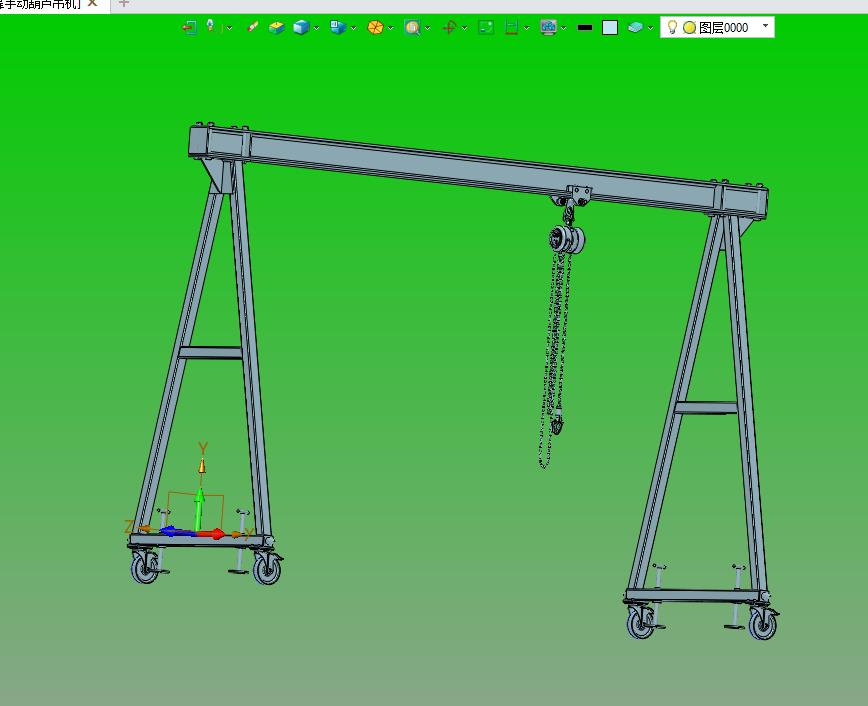Viewport: 868px width, 706px height.
Task: Select the red brush paint tool icon
Action: 252,27
